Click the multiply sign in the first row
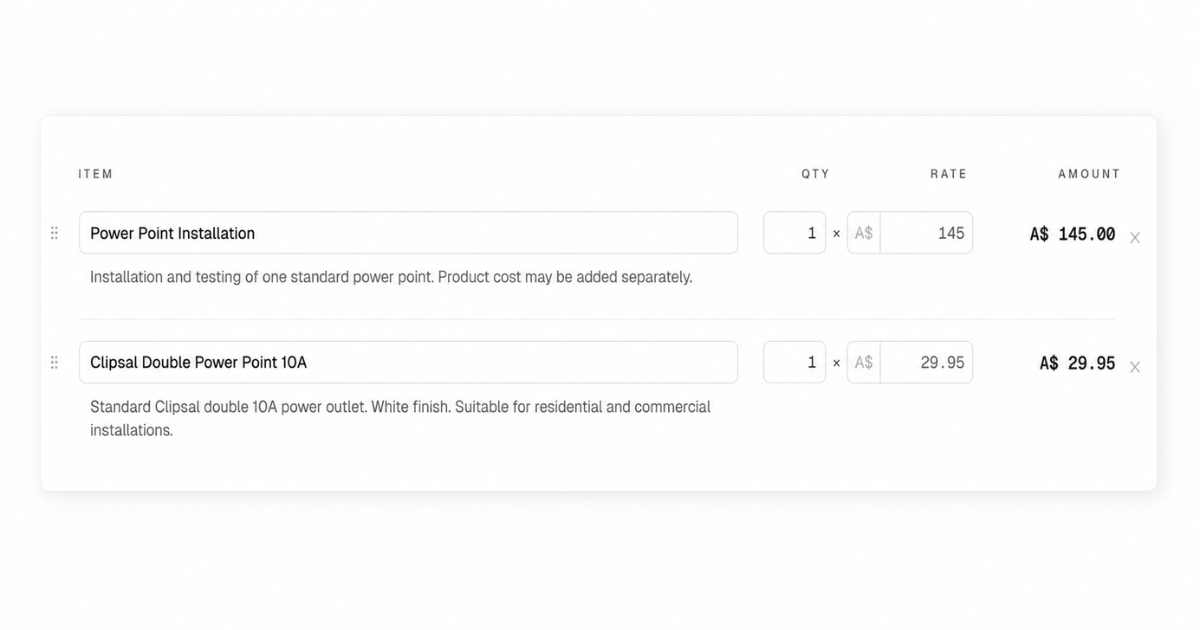 pos(837,234)
